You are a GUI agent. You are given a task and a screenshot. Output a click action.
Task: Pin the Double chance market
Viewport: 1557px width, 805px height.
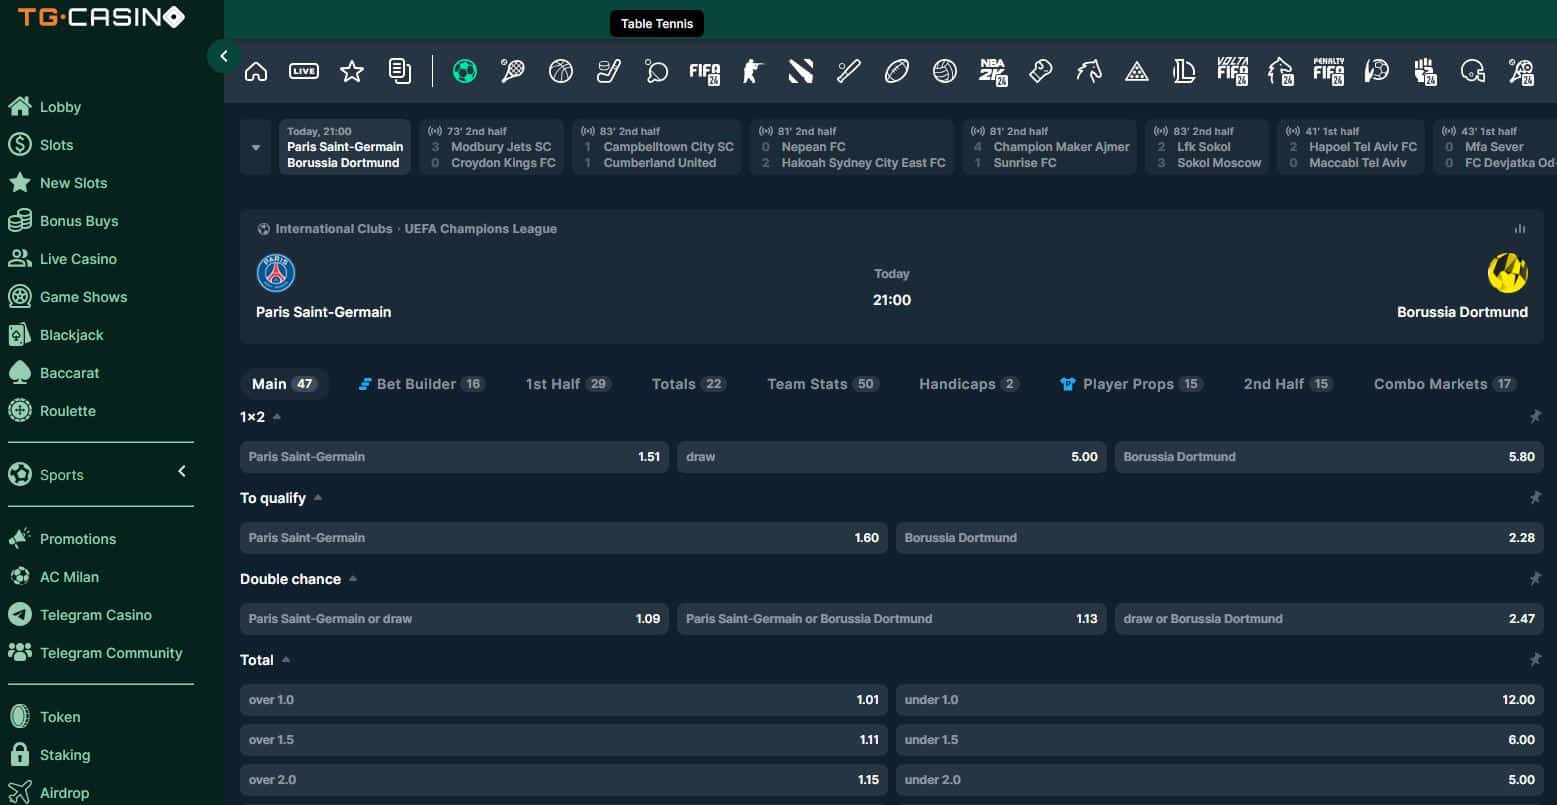click(x=1535, y=579)
